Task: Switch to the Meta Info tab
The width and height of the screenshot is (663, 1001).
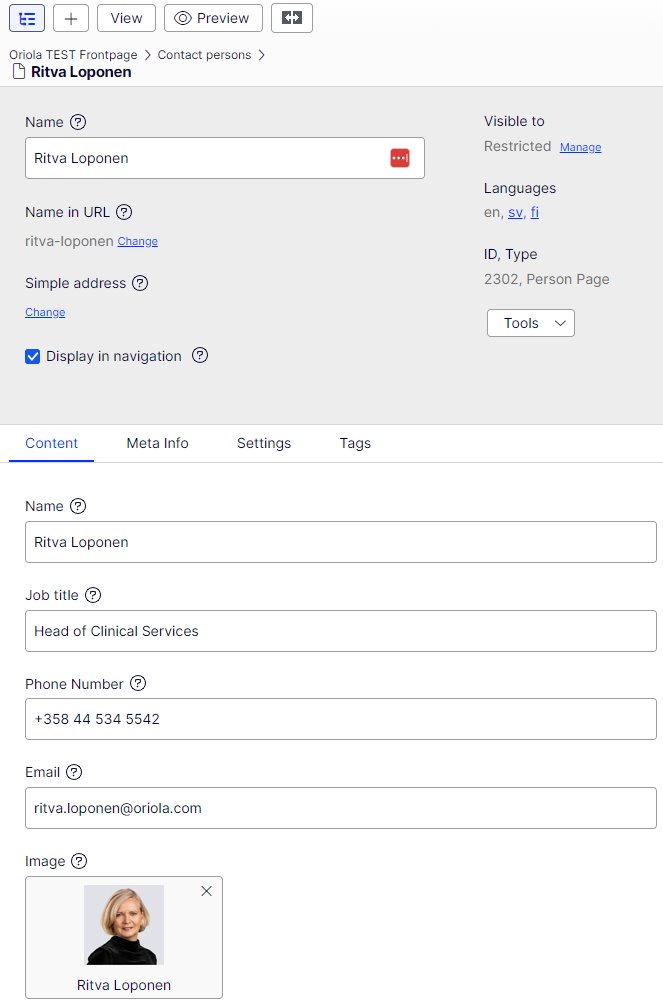Action: 157,443
